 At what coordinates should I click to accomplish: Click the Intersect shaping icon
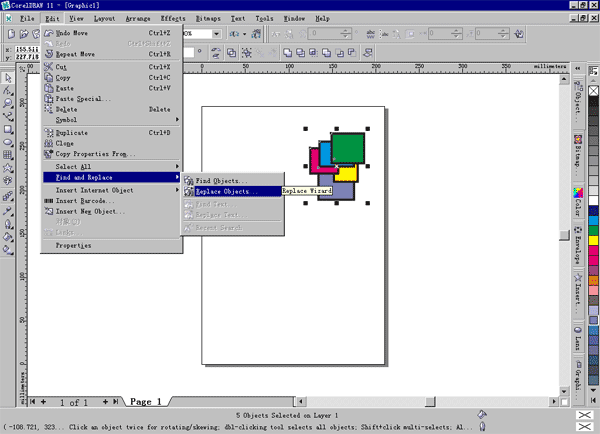tap(313, 52)
